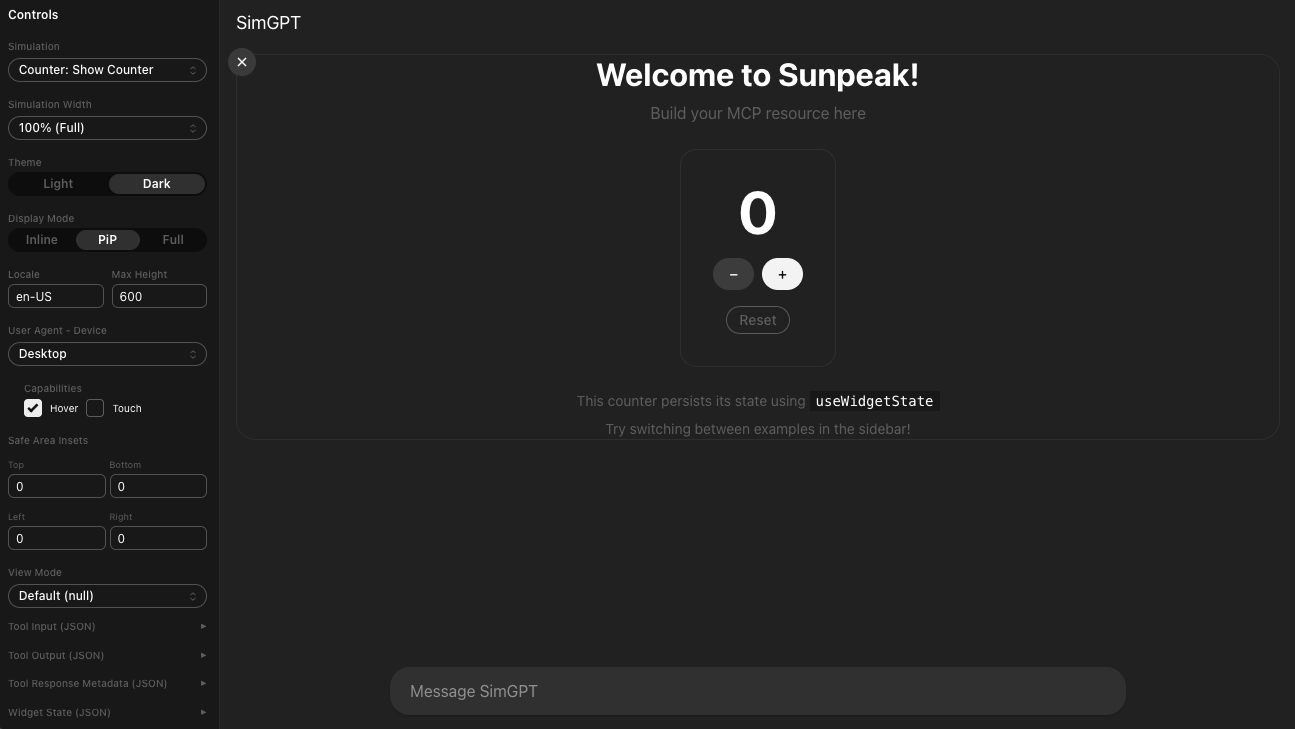Open the View Mode dropdown
Screen dimensions: 1295x729
coord(107,596)
